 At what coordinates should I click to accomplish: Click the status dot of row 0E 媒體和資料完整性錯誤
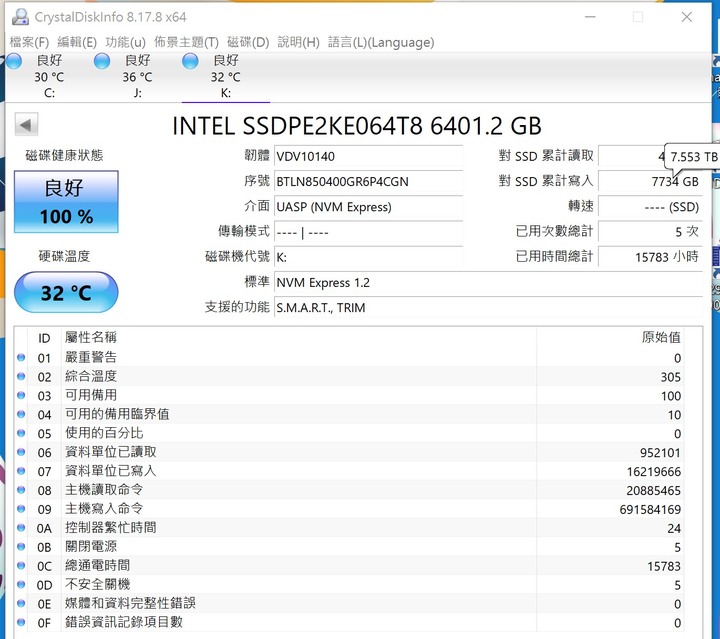[x=21, y=603]
